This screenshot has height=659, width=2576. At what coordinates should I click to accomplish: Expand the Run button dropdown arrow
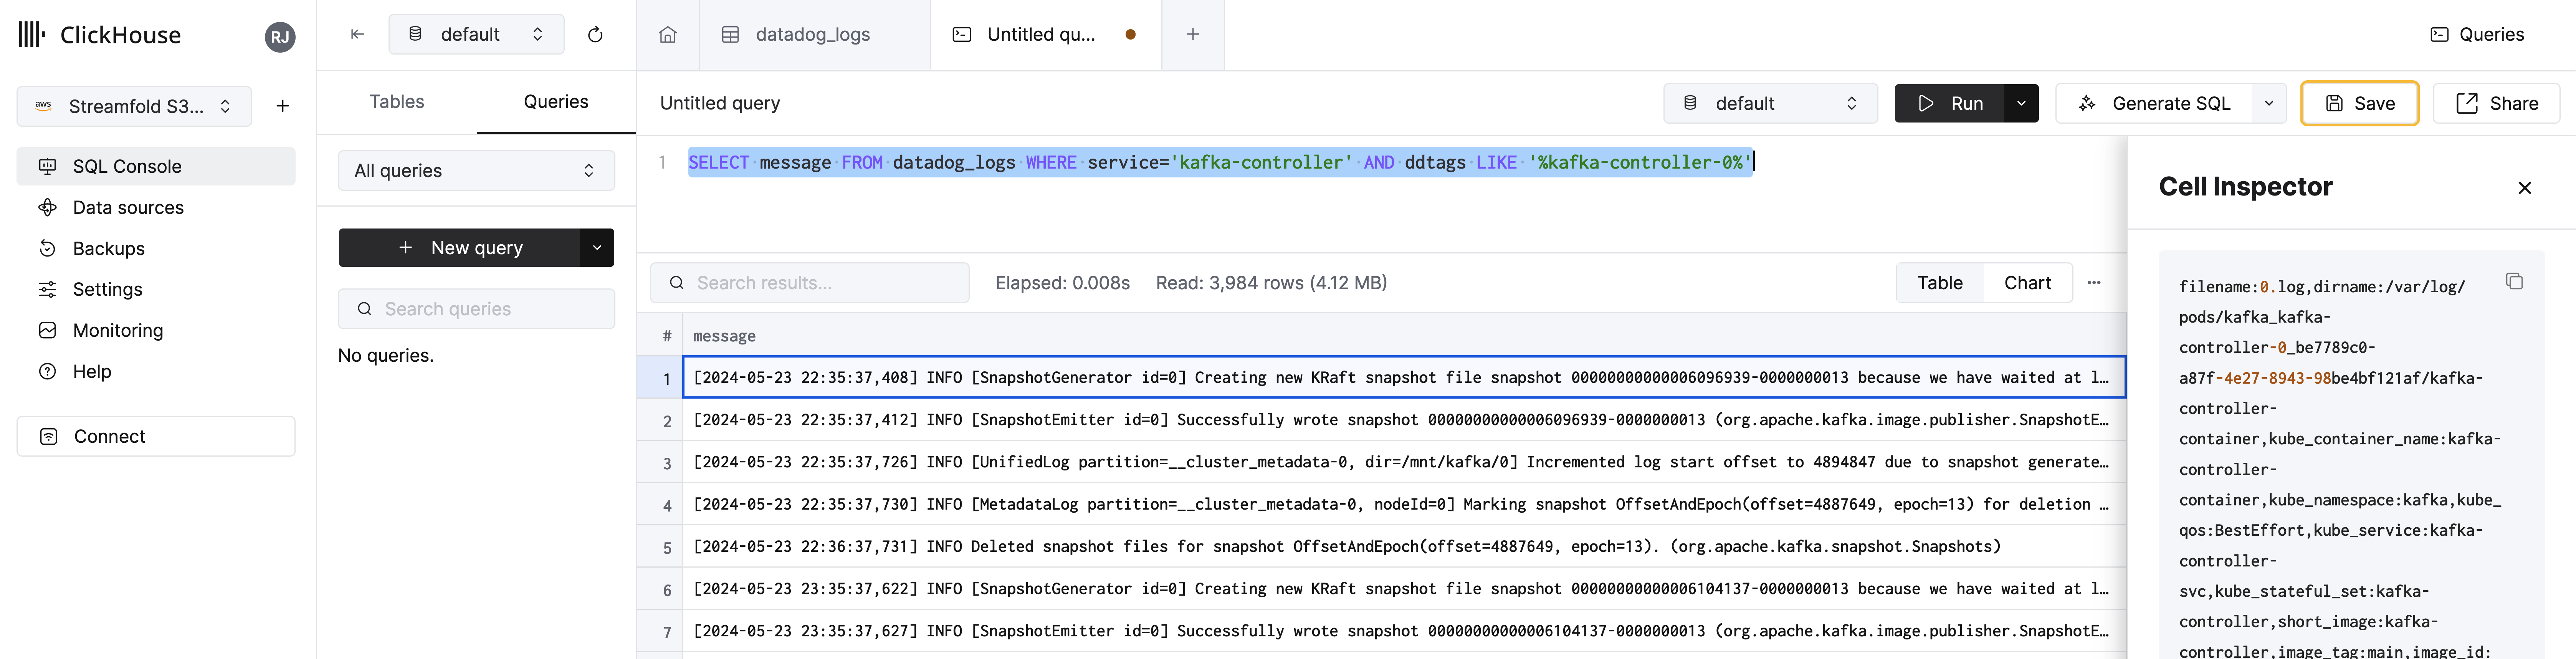[x=2021, y=103]
